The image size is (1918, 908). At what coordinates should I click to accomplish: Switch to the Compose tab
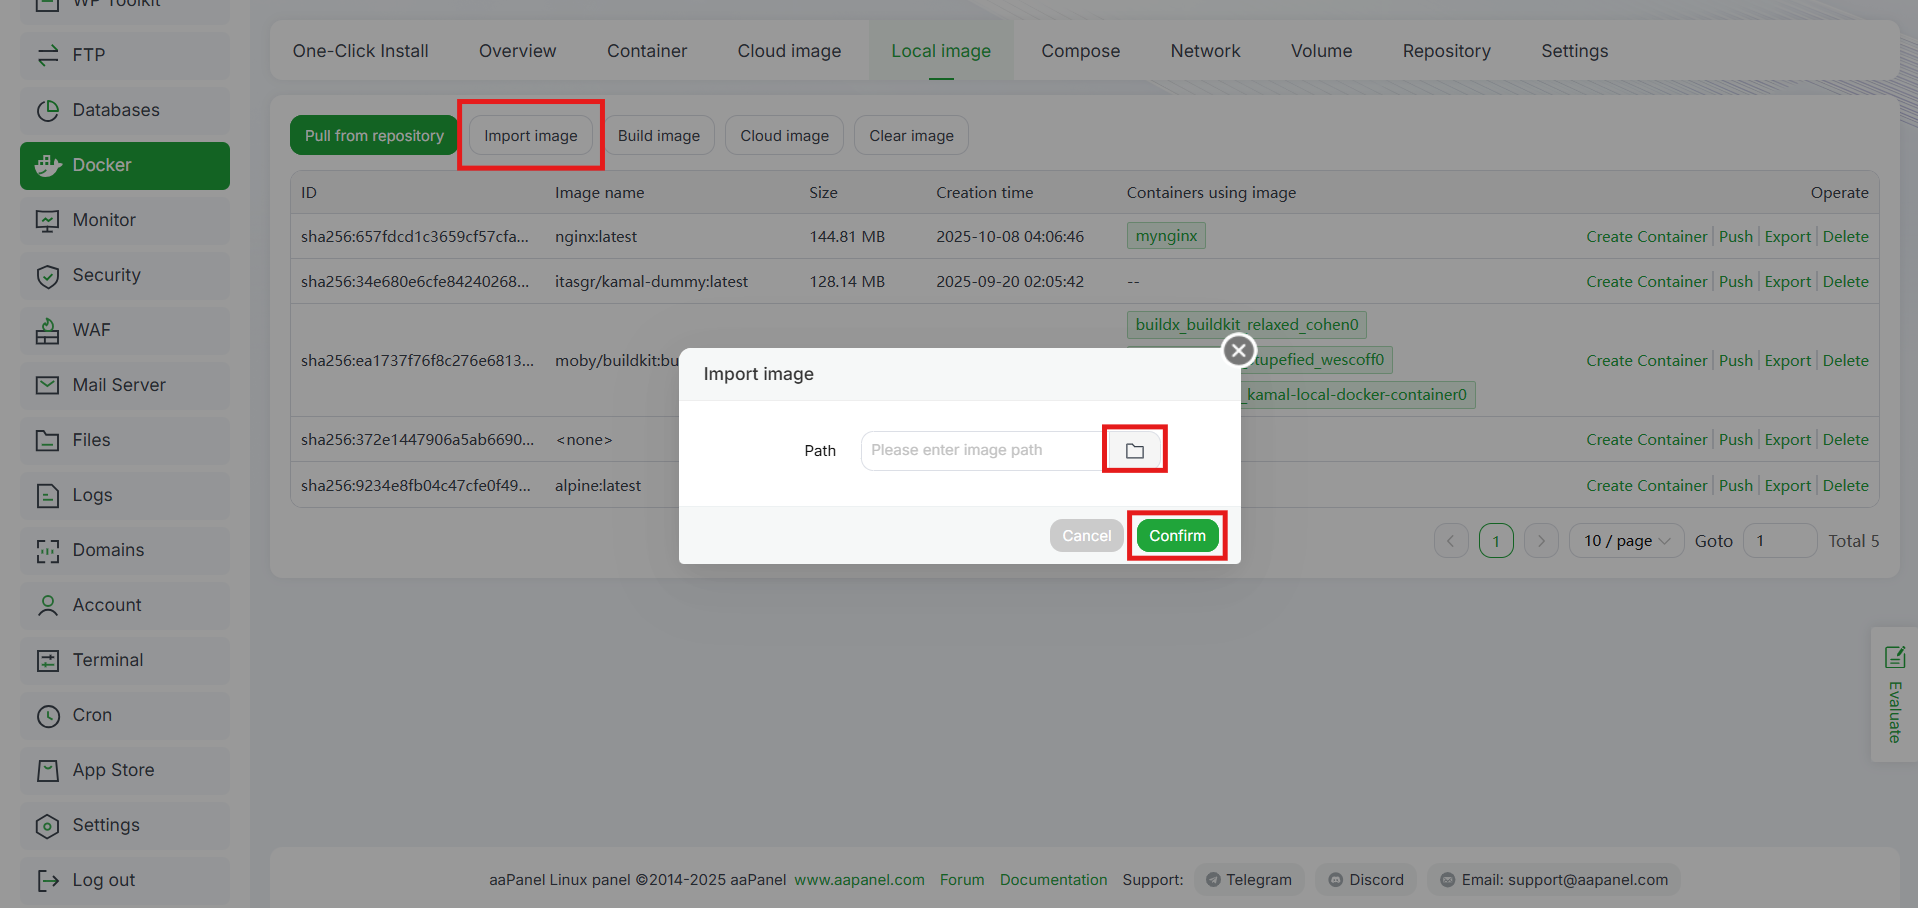tap(1080, 51)
